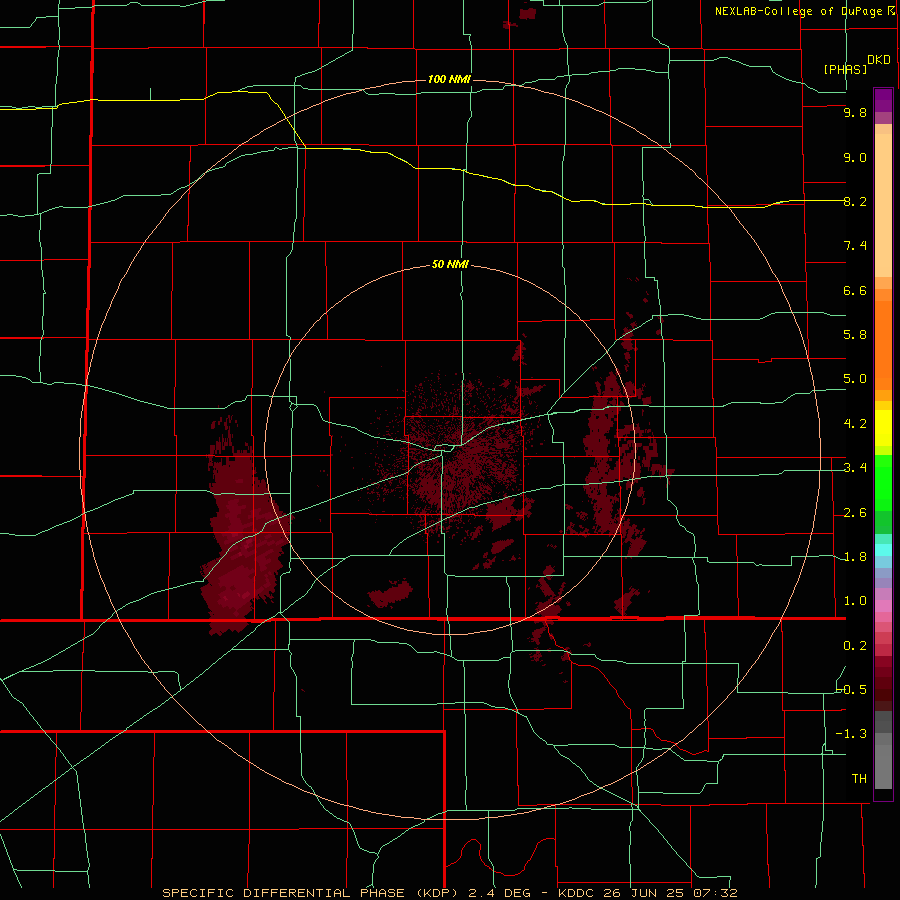The height and width of the screenshot is (900, 900).
Task: Click the 0.2 scale value
Action: click(x=855, y=646)
